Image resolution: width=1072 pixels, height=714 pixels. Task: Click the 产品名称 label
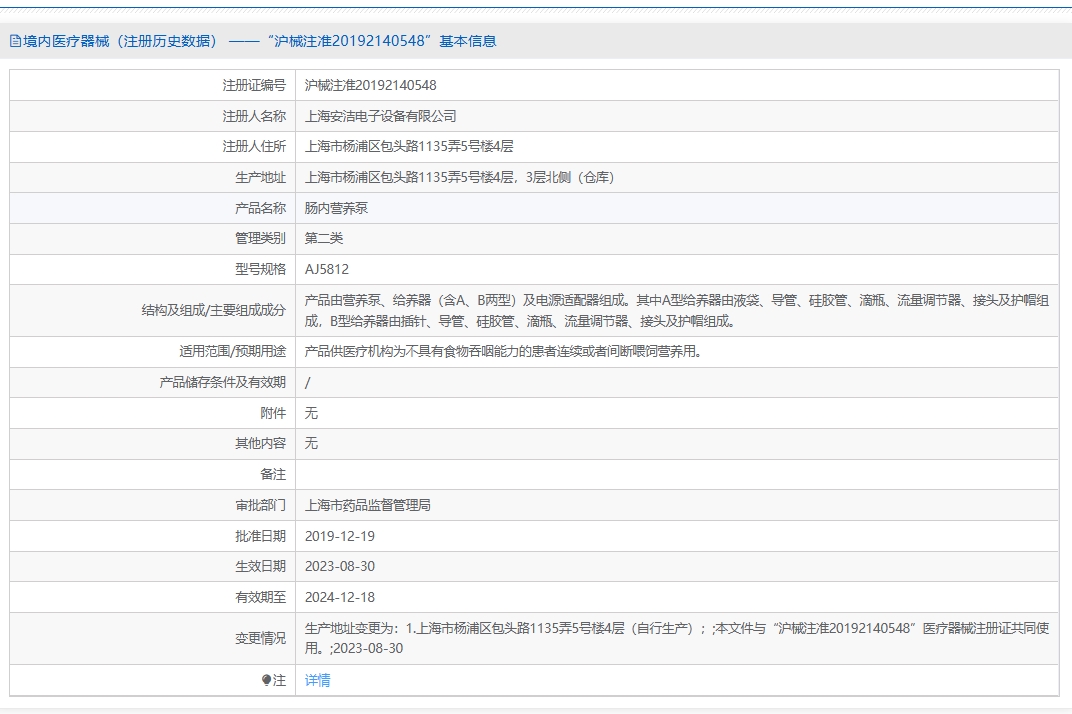coord(260,209)
